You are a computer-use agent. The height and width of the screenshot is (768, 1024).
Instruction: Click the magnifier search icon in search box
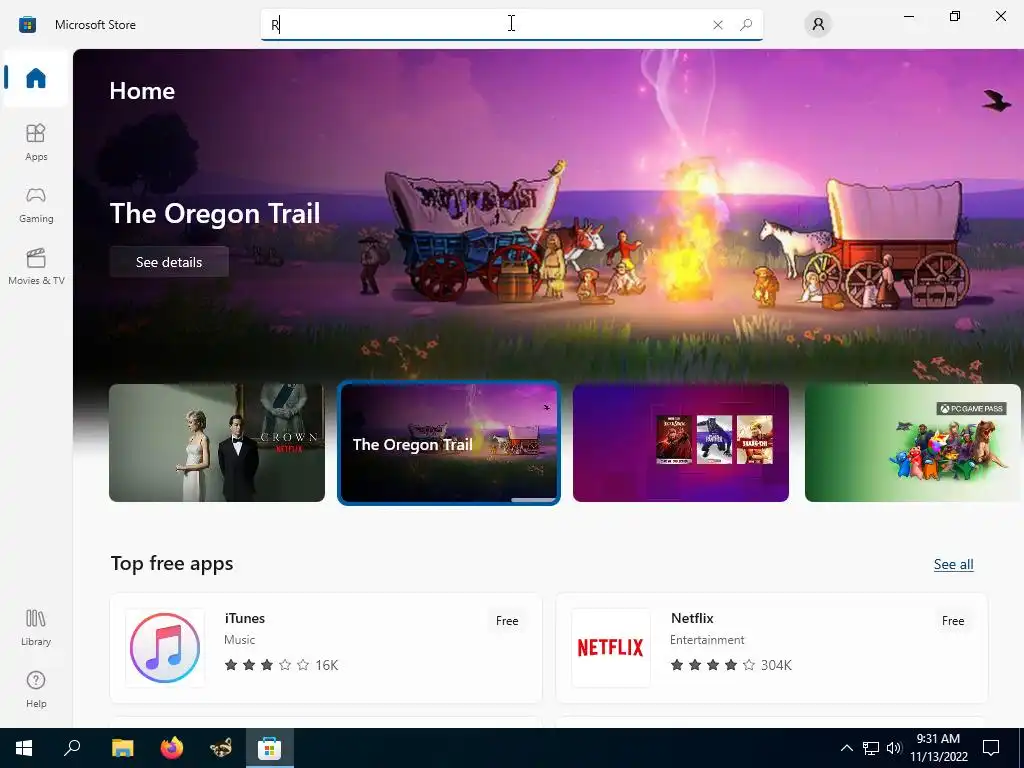(x=746, y=25)
